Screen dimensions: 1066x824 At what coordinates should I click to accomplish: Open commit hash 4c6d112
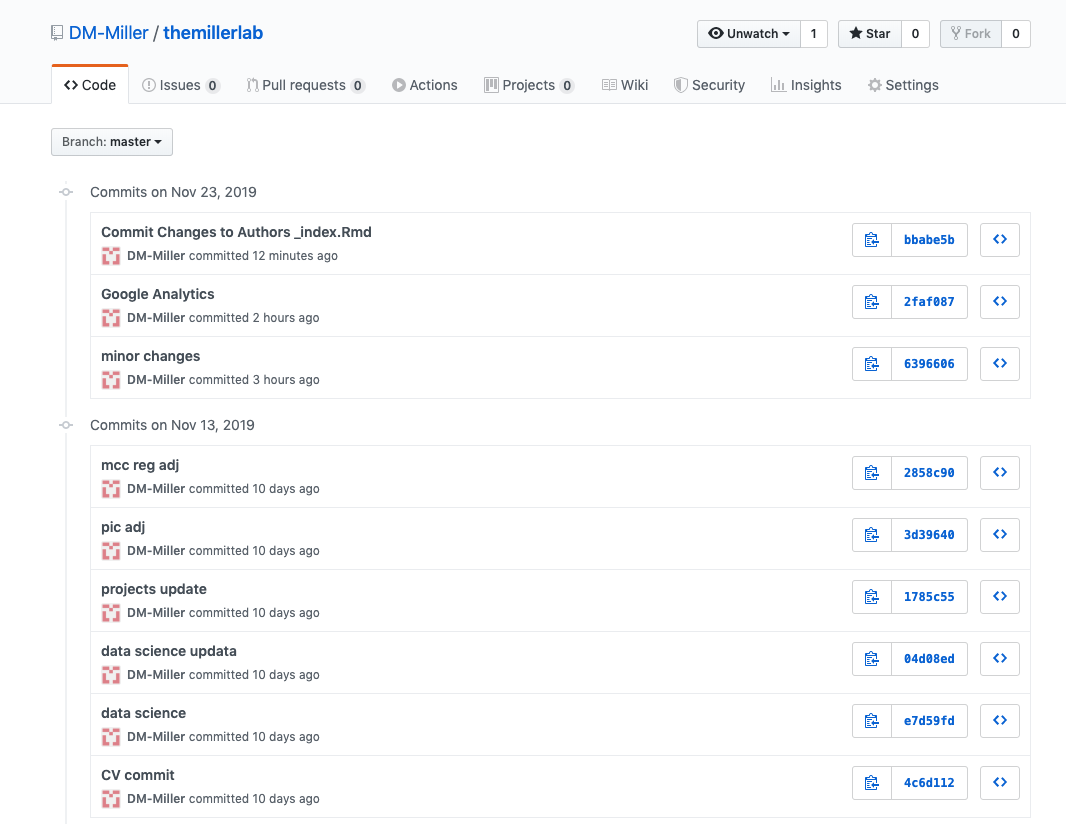coord(929,783)
